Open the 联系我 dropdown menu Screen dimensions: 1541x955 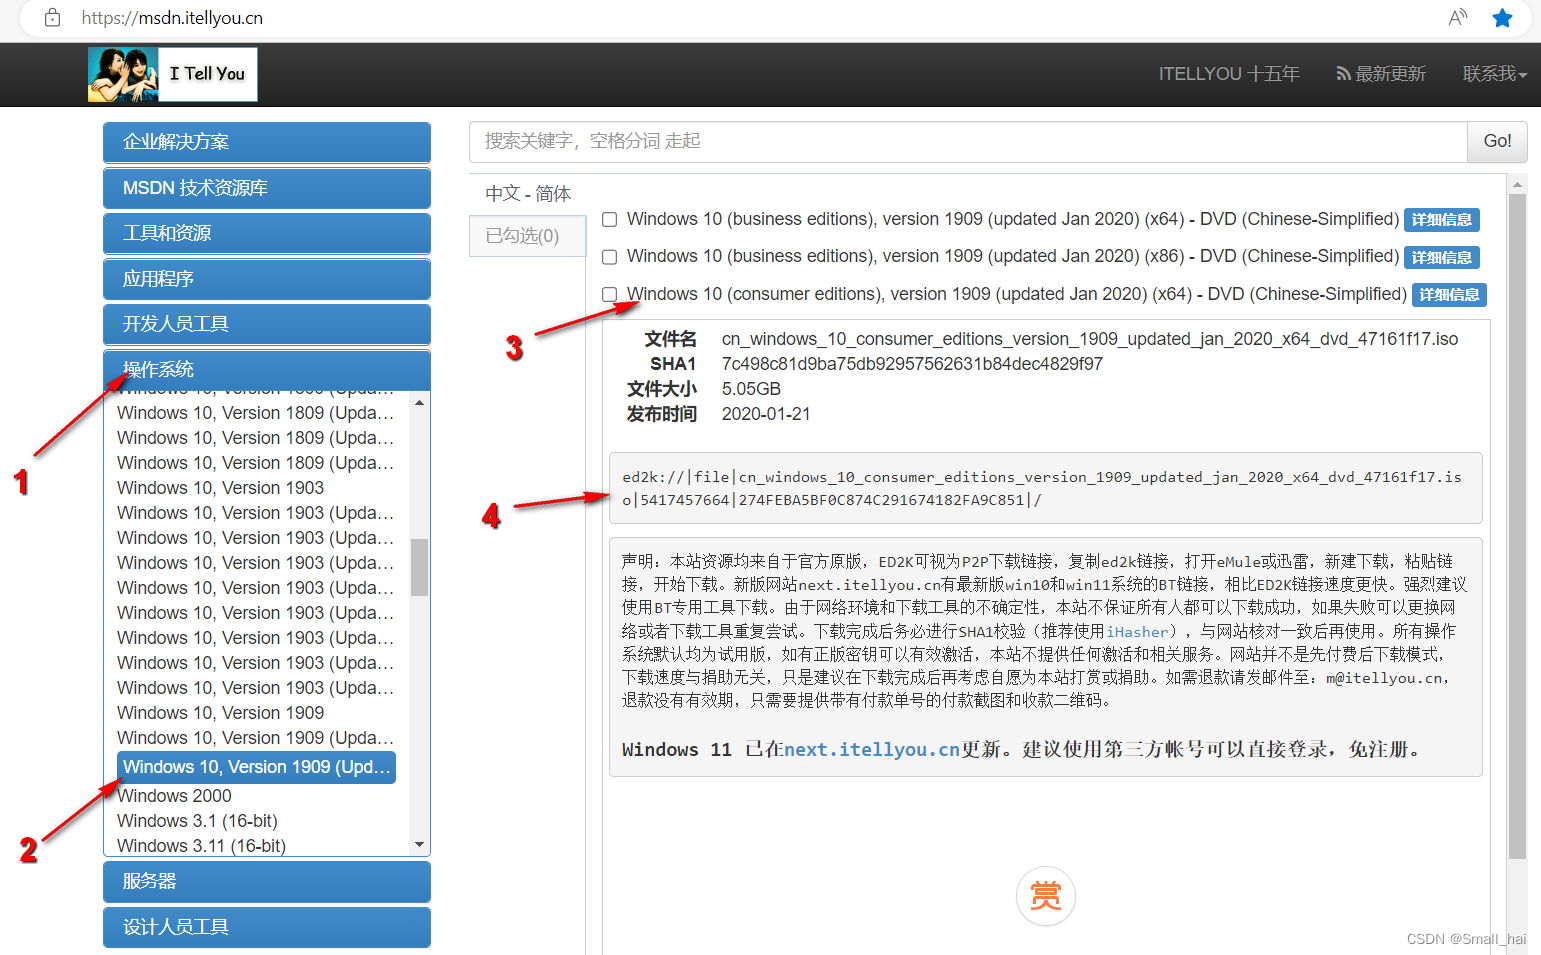(1494, 74)
